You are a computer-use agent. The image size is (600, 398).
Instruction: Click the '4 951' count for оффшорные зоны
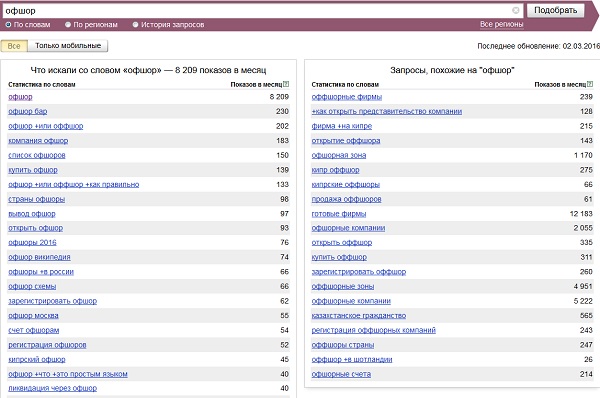pos(583,286)
